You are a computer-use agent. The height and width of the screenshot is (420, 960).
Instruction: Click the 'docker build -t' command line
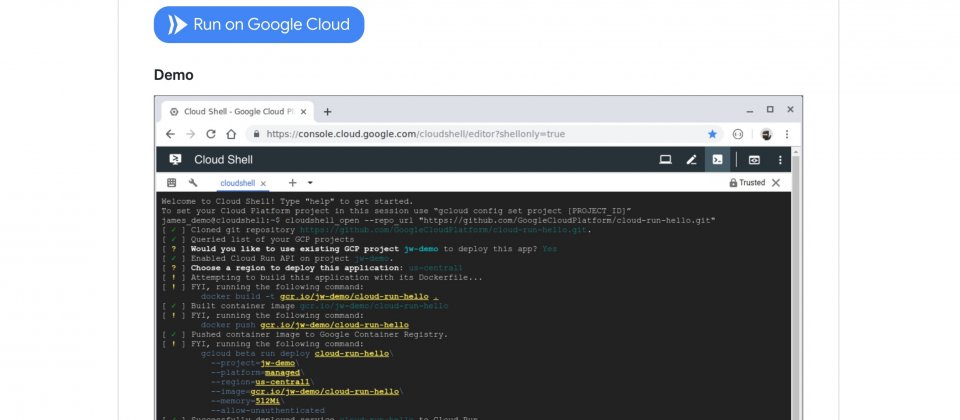coord(320,296)
